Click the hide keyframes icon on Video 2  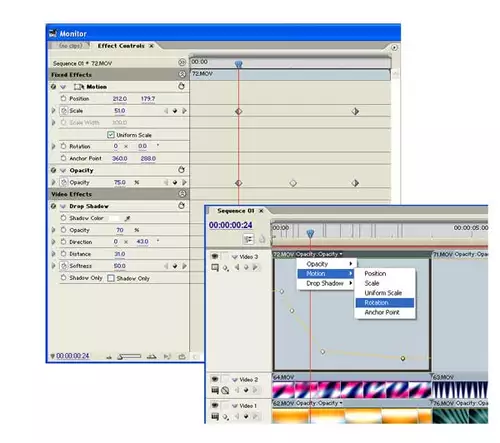click(x=225, y=390)
